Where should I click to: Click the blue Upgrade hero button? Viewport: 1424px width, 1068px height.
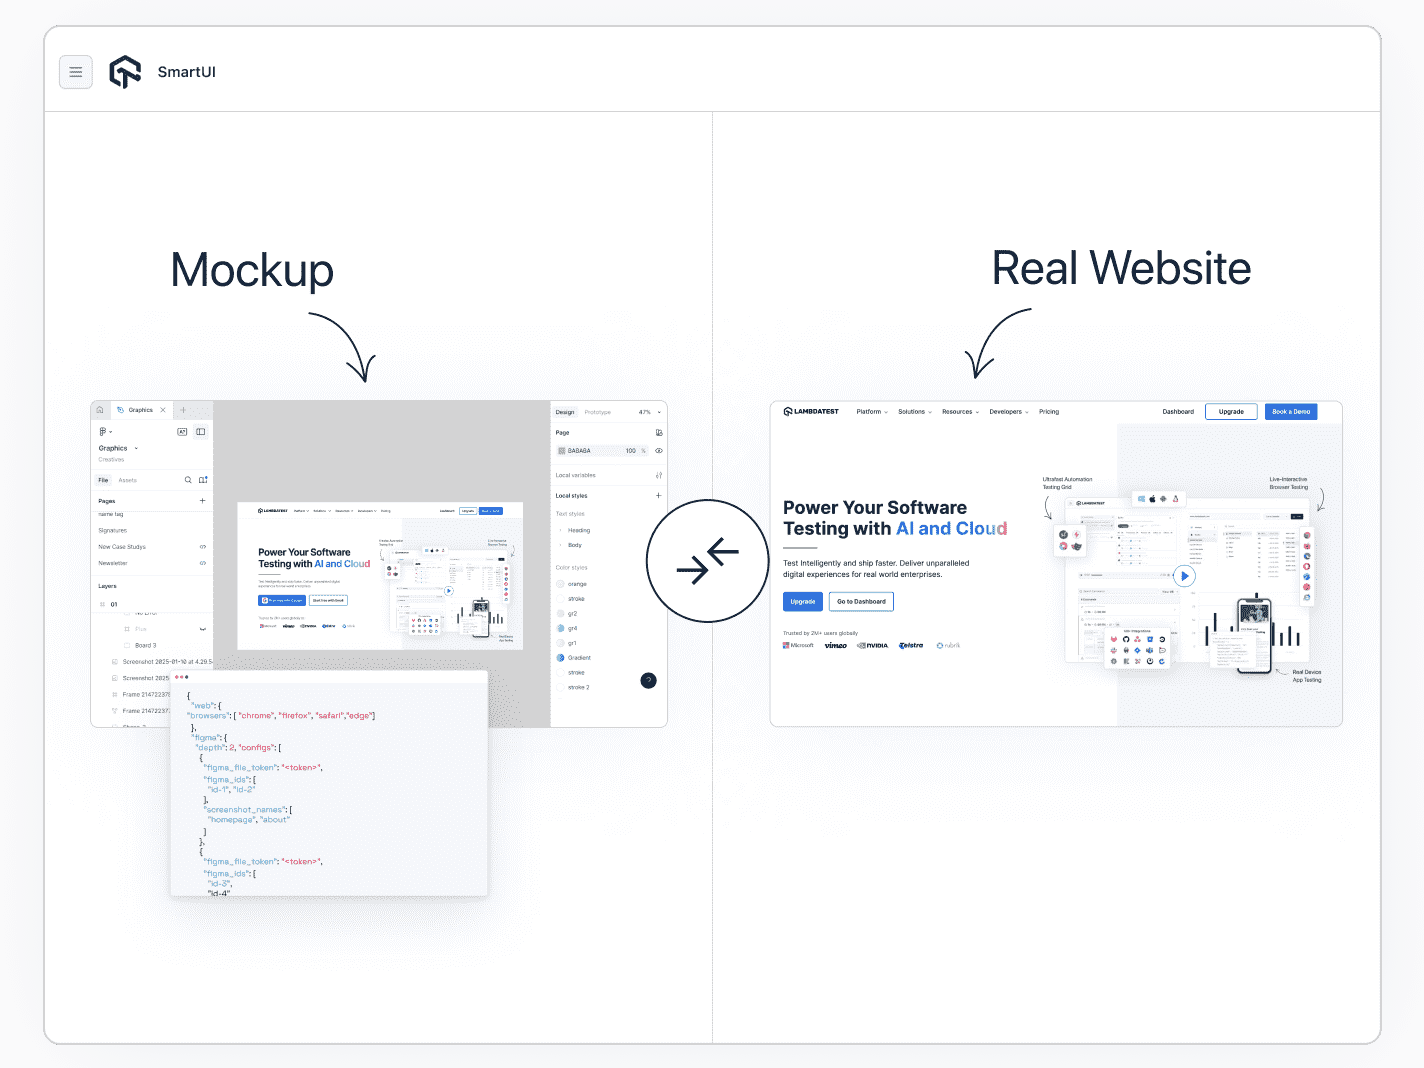pyautogui.click(x=803, y=602)
